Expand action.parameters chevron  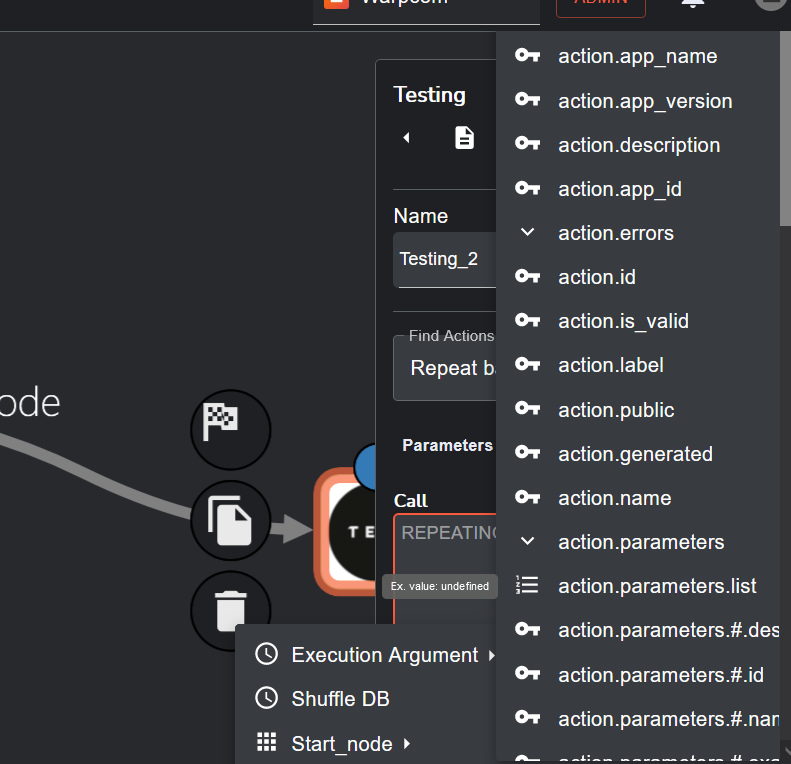click(527, 541)
